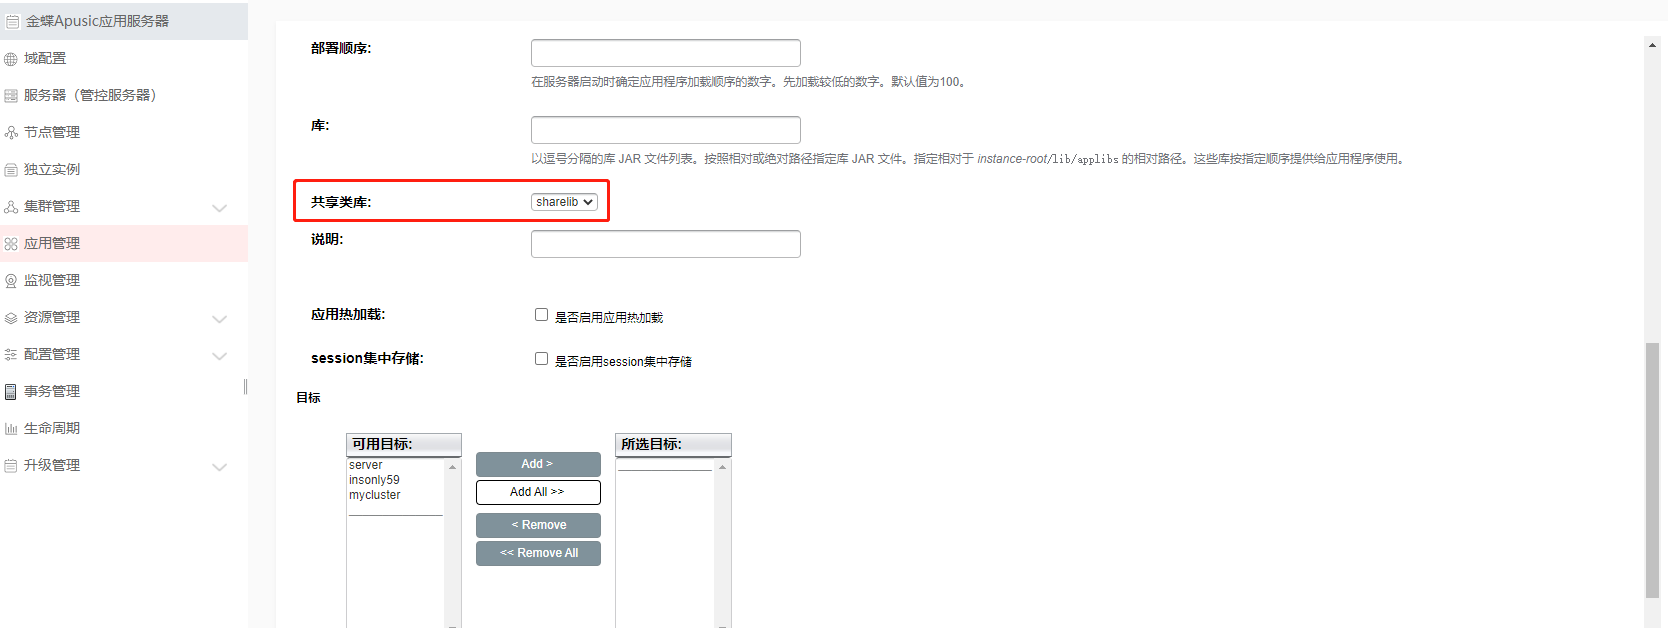Expand the 升级管理 menu chevron

pos(220,467)
